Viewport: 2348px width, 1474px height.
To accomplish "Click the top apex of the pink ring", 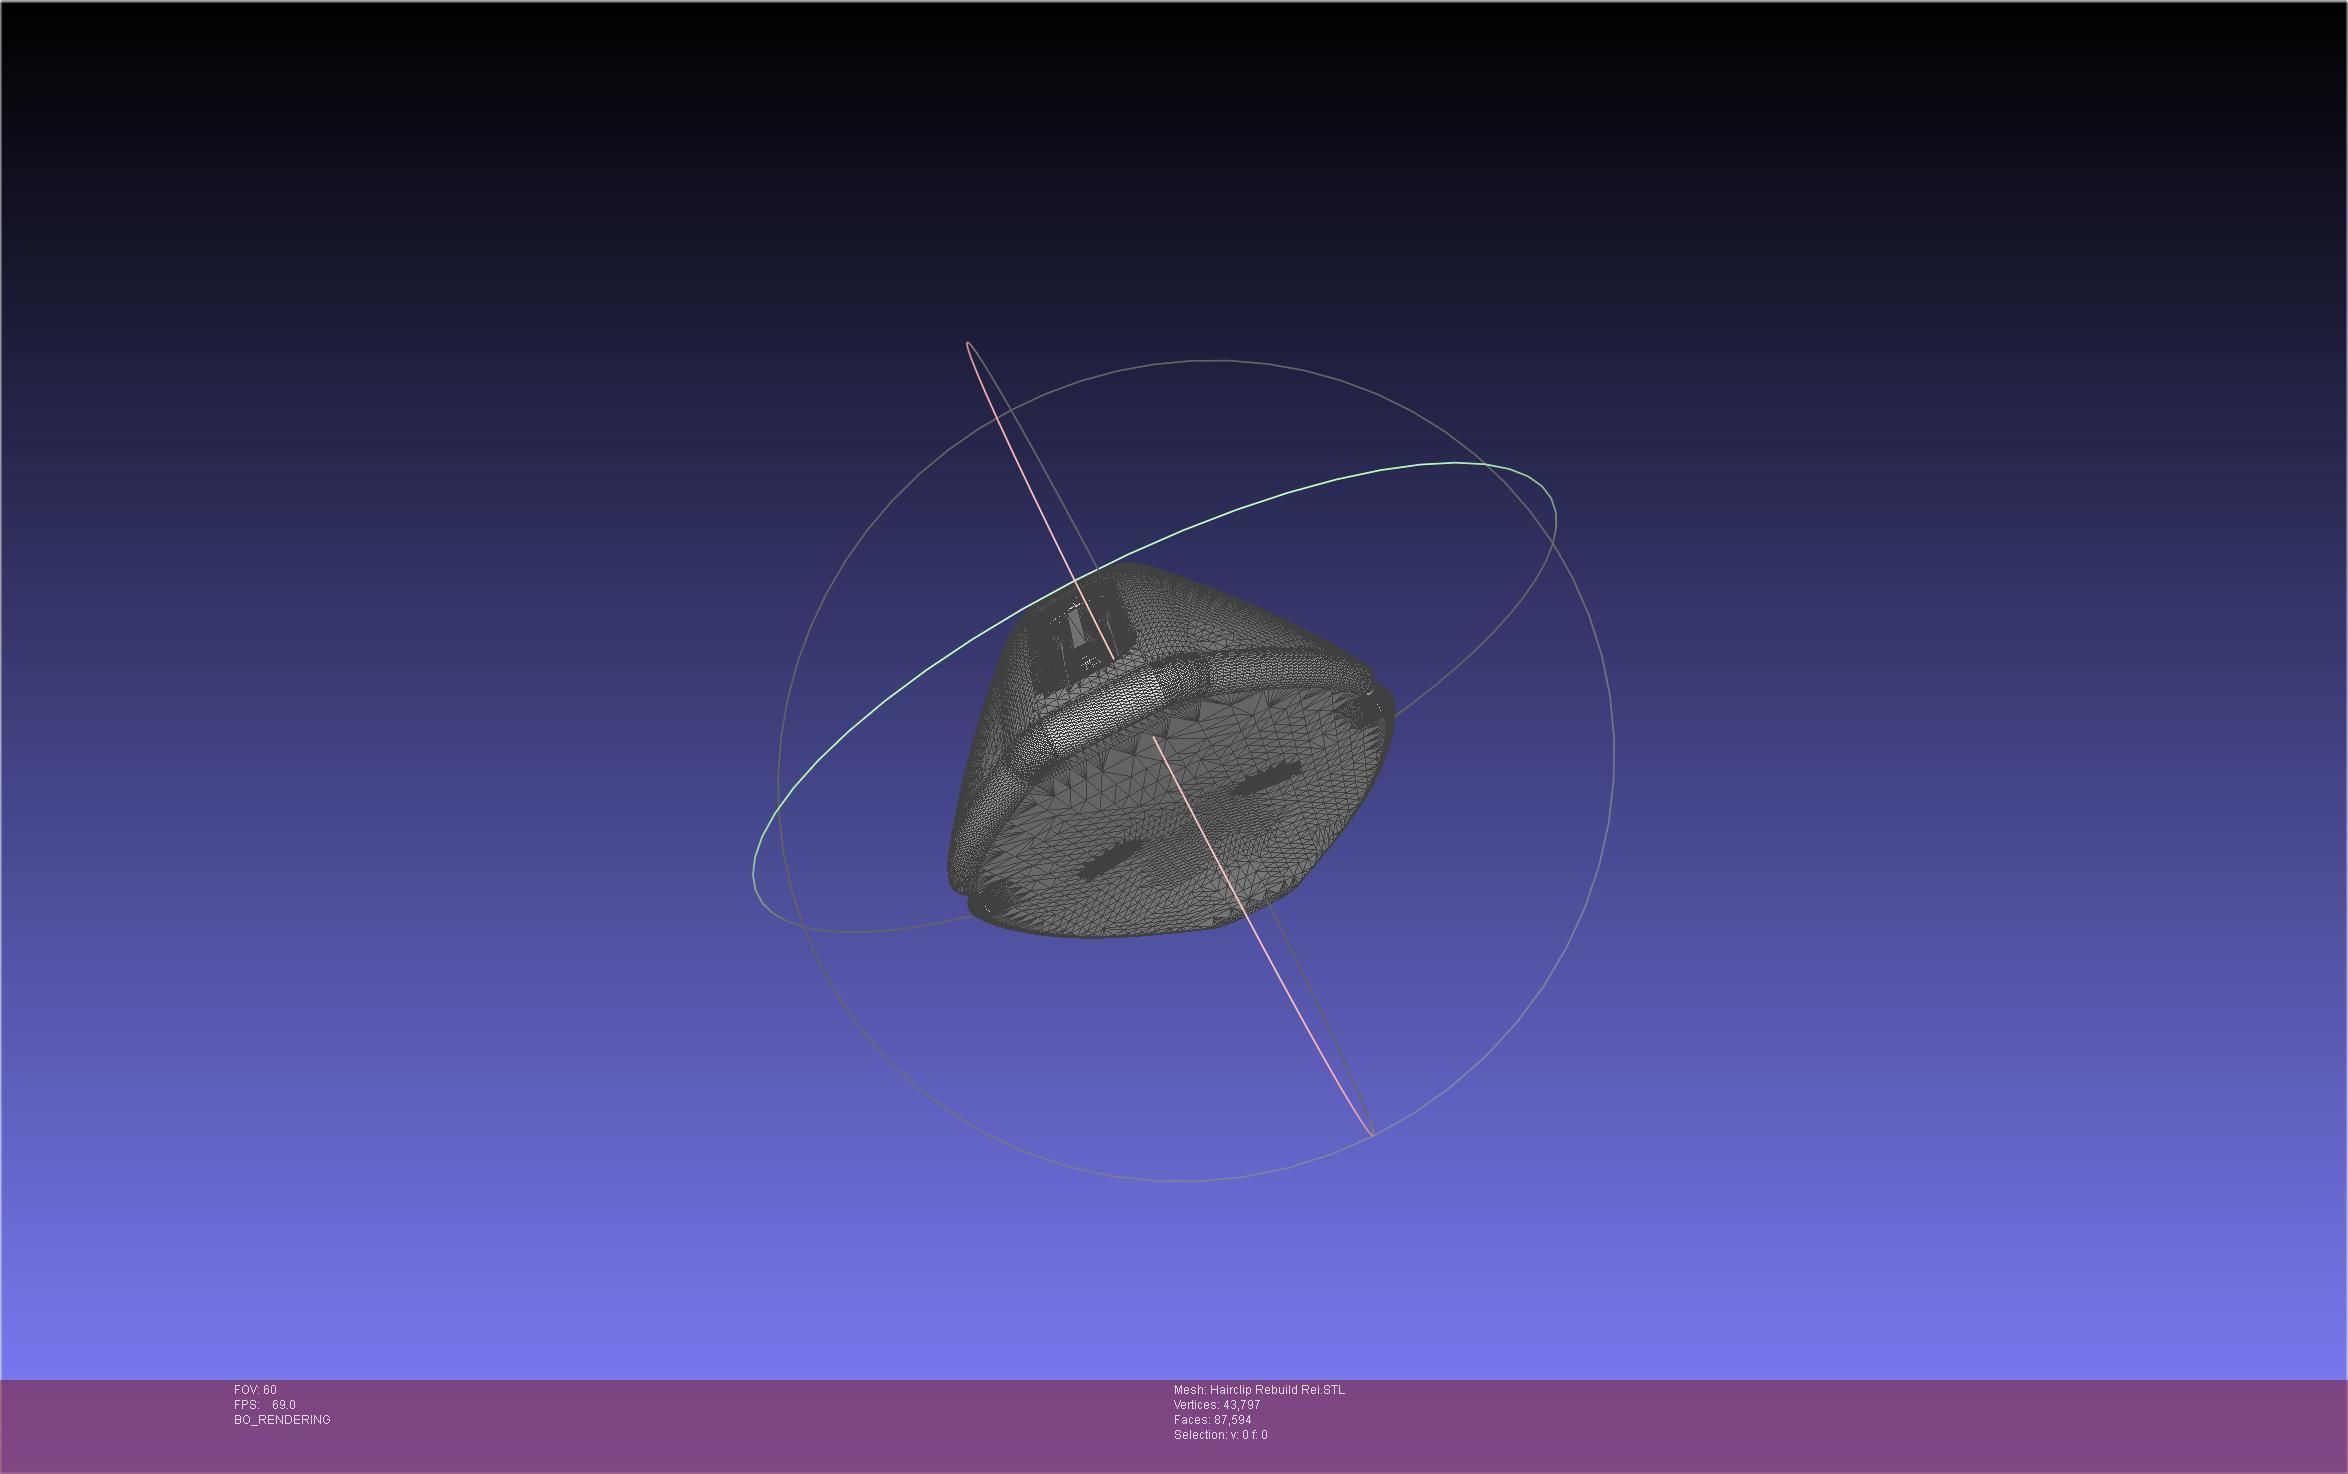I will pyautogui.click(x=969, y=344).
